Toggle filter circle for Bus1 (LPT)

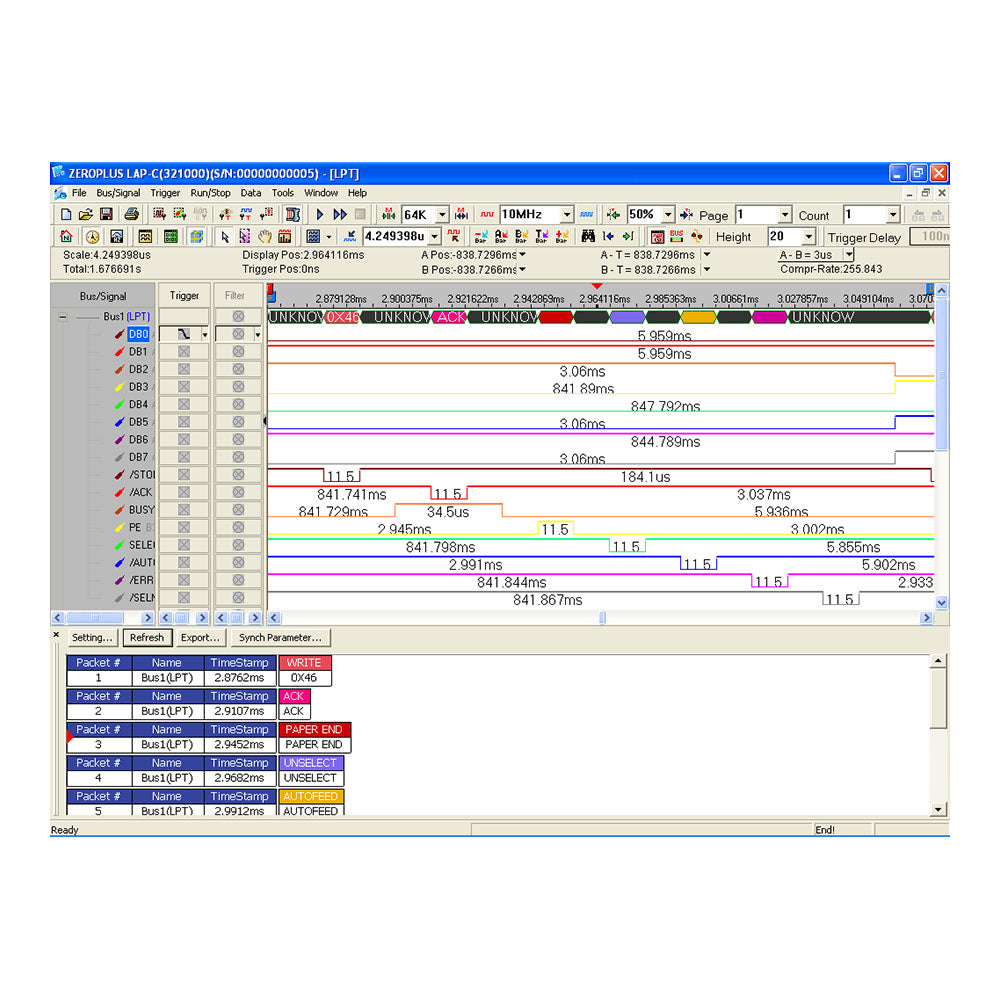[239, 316]
